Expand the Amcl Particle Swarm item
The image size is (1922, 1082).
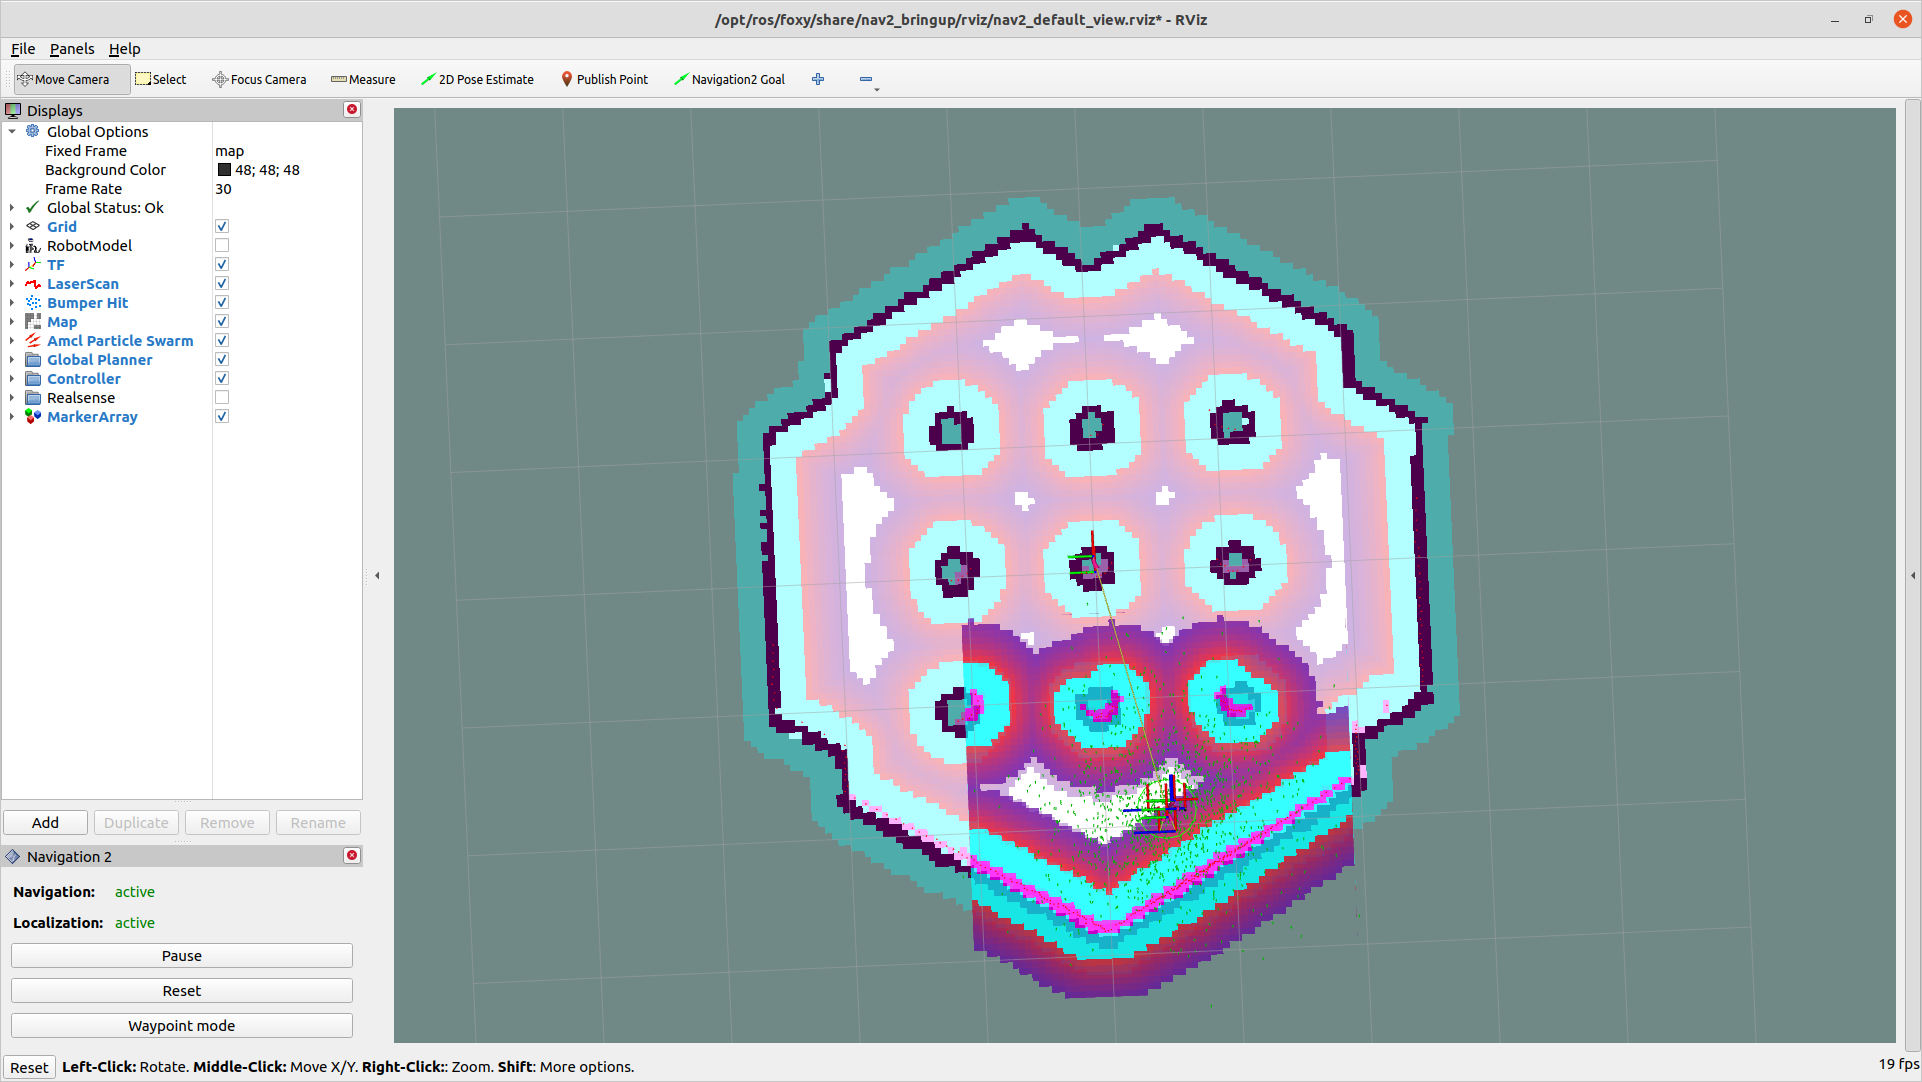[x=12, y=341]
